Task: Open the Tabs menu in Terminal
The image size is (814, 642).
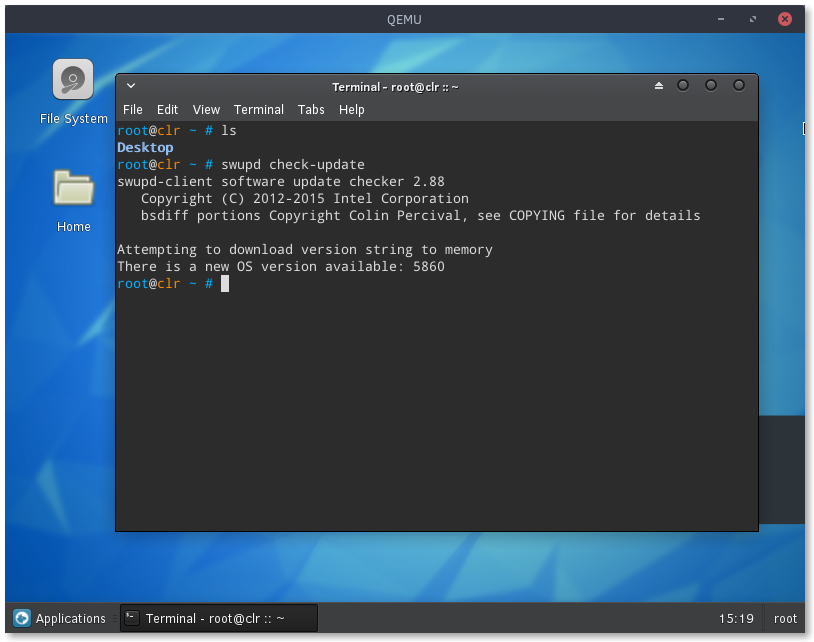Action: 311,110
